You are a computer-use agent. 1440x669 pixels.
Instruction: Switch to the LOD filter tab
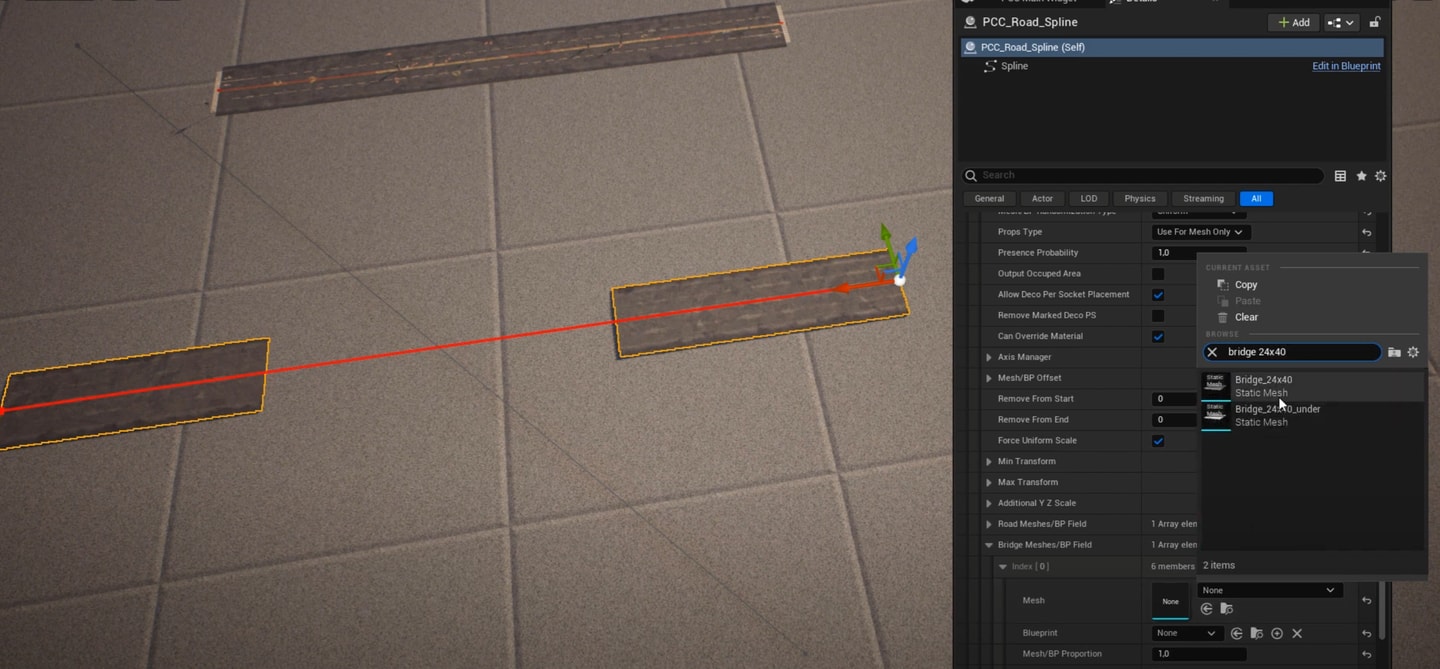1089,198
